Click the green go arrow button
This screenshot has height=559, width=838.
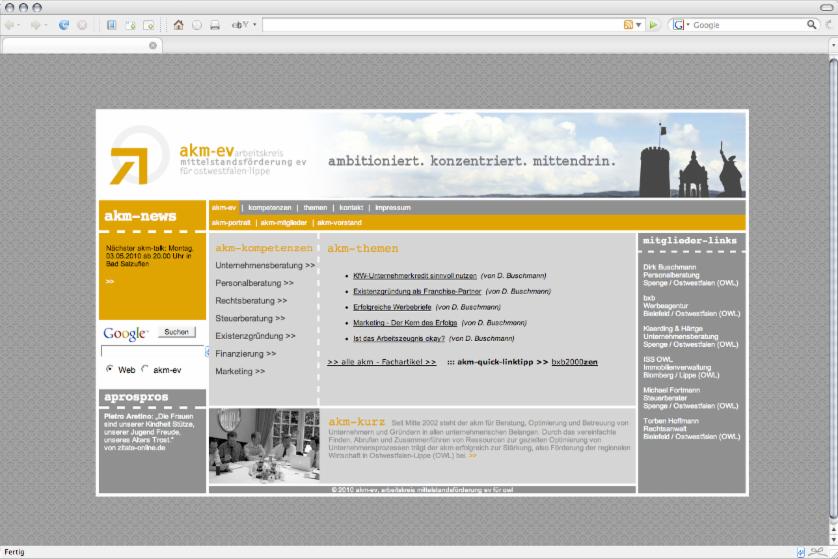[x=654, y=25]
